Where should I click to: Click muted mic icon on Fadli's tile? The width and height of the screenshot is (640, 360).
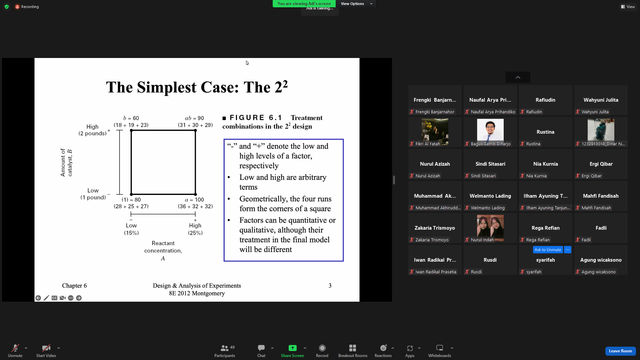(x=578, y=240)
